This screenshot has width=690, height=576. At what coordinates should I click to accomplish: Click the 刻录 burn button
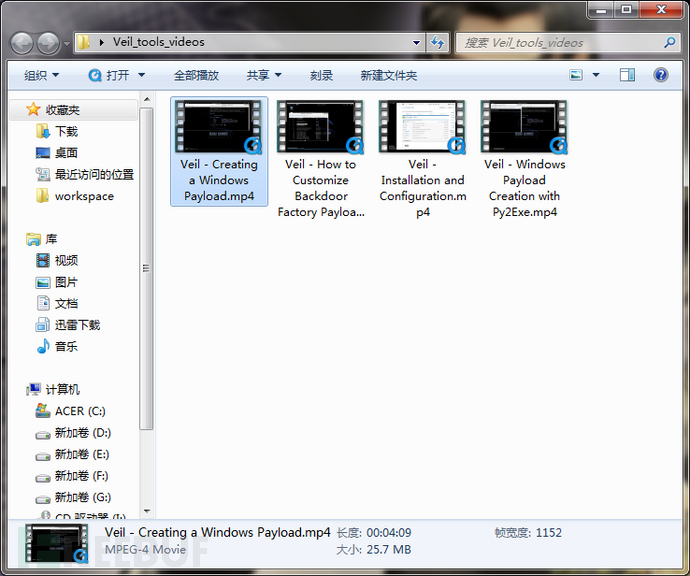coord(321,75)
